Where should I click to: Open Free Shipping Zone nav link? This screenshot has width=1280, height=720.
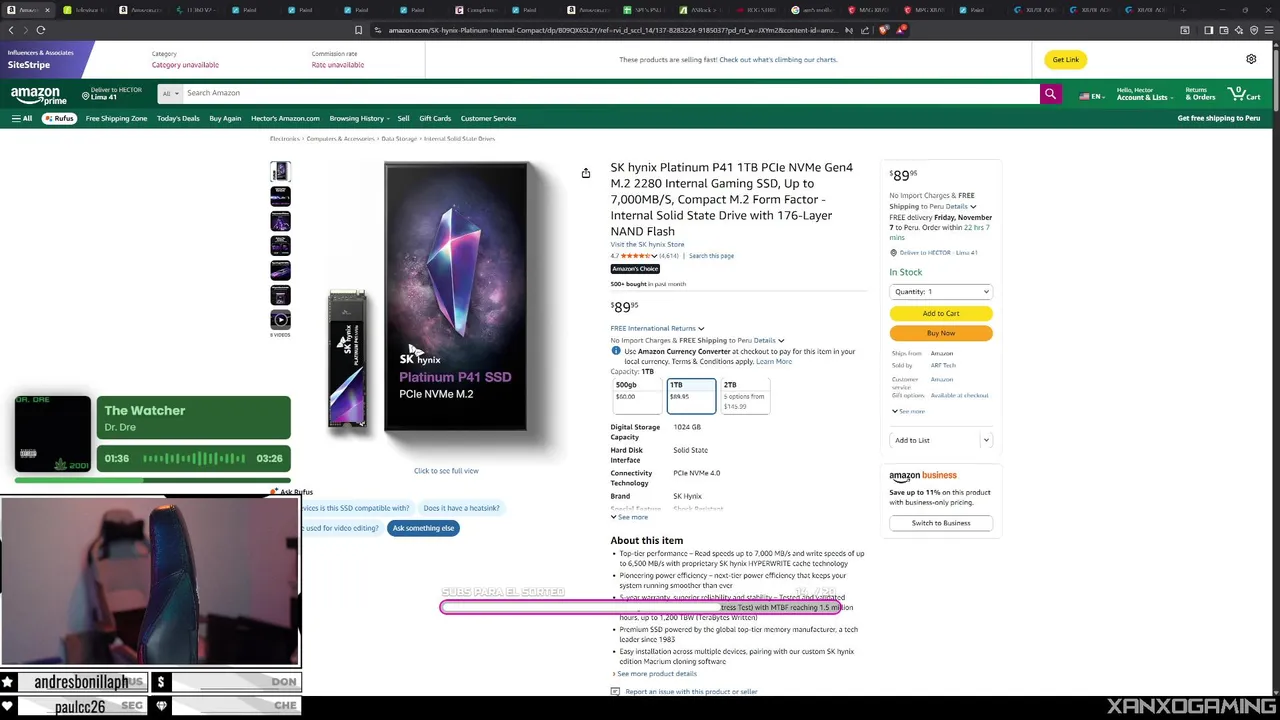116,118
